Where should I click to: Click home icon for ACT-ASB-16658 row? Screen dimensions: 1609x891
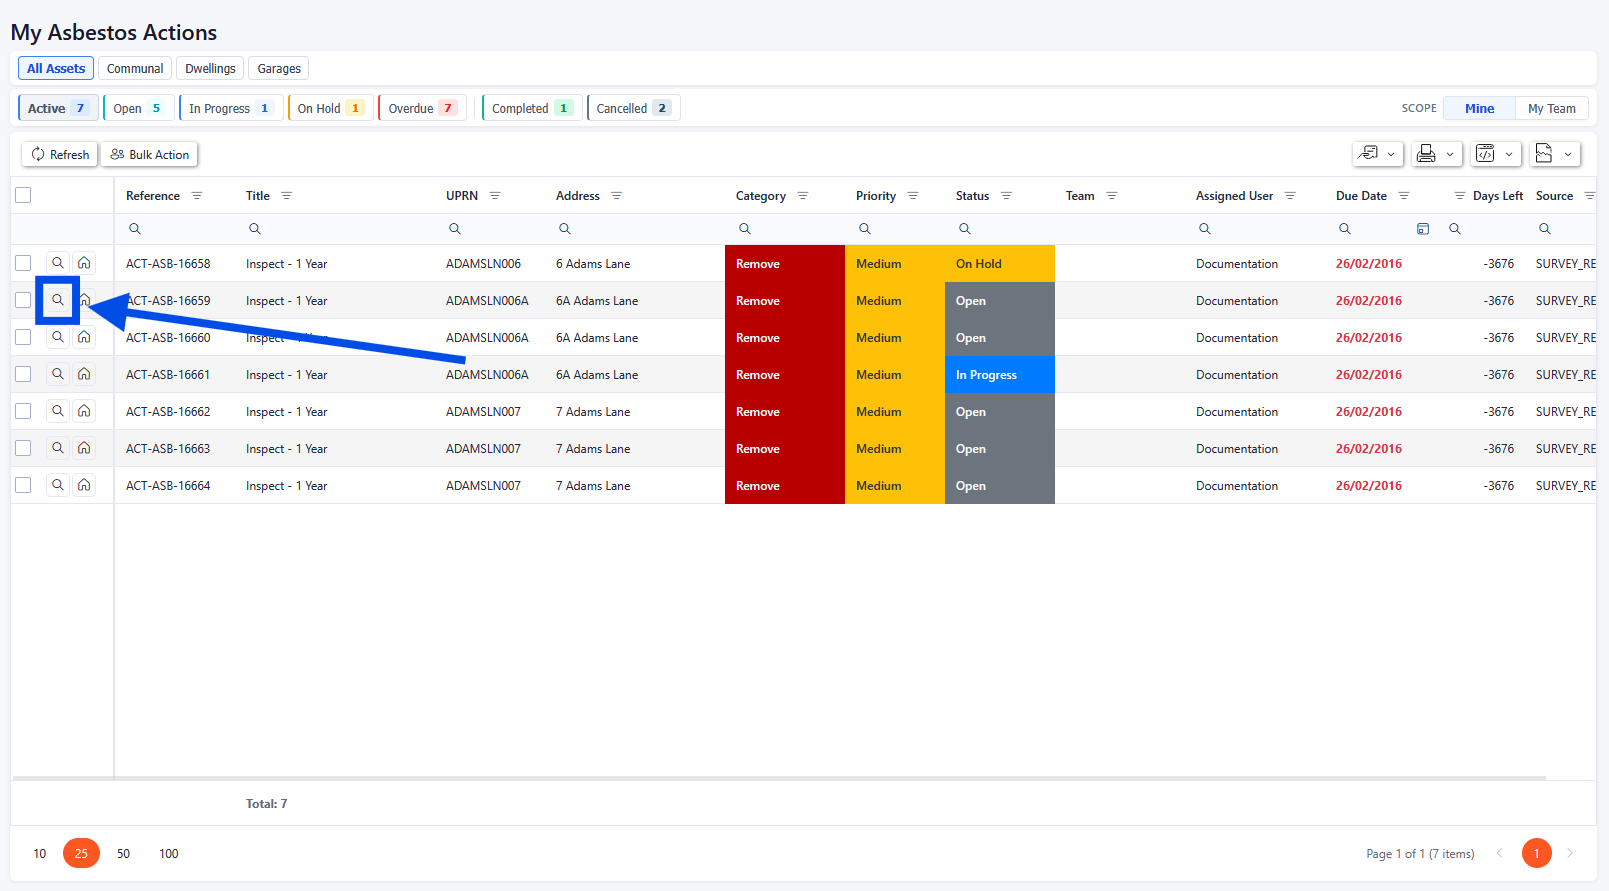tap(84, 263)
